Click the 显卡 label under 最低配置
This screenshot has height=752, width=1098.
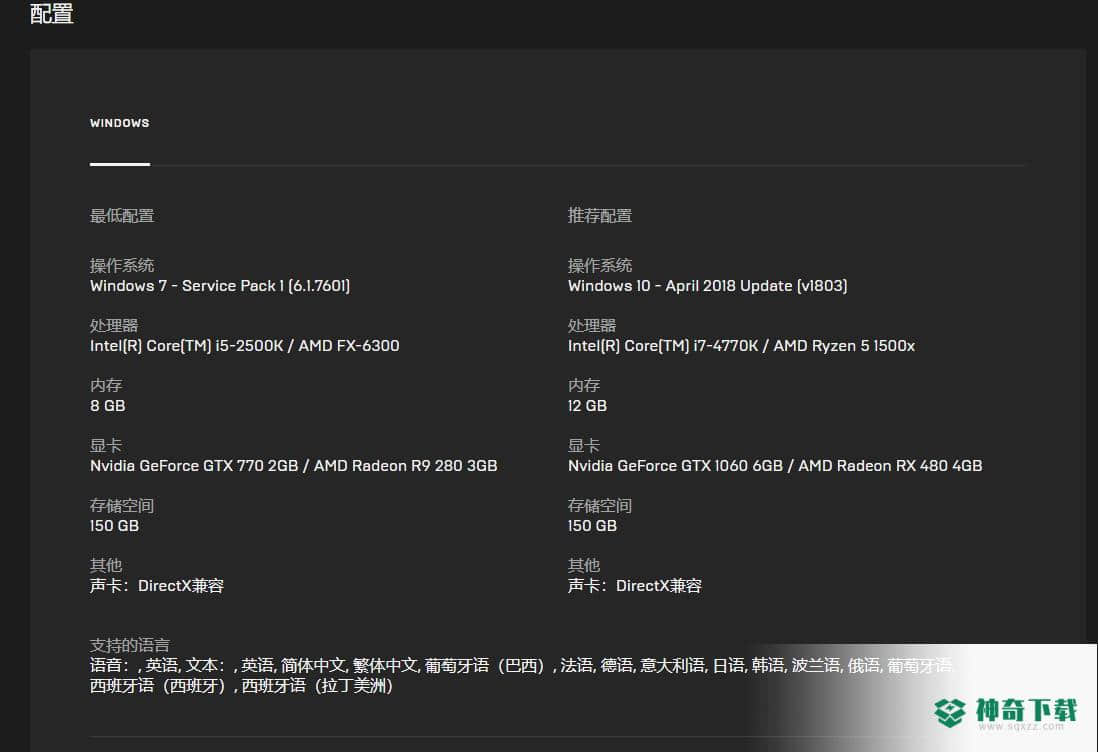point(106,445)
